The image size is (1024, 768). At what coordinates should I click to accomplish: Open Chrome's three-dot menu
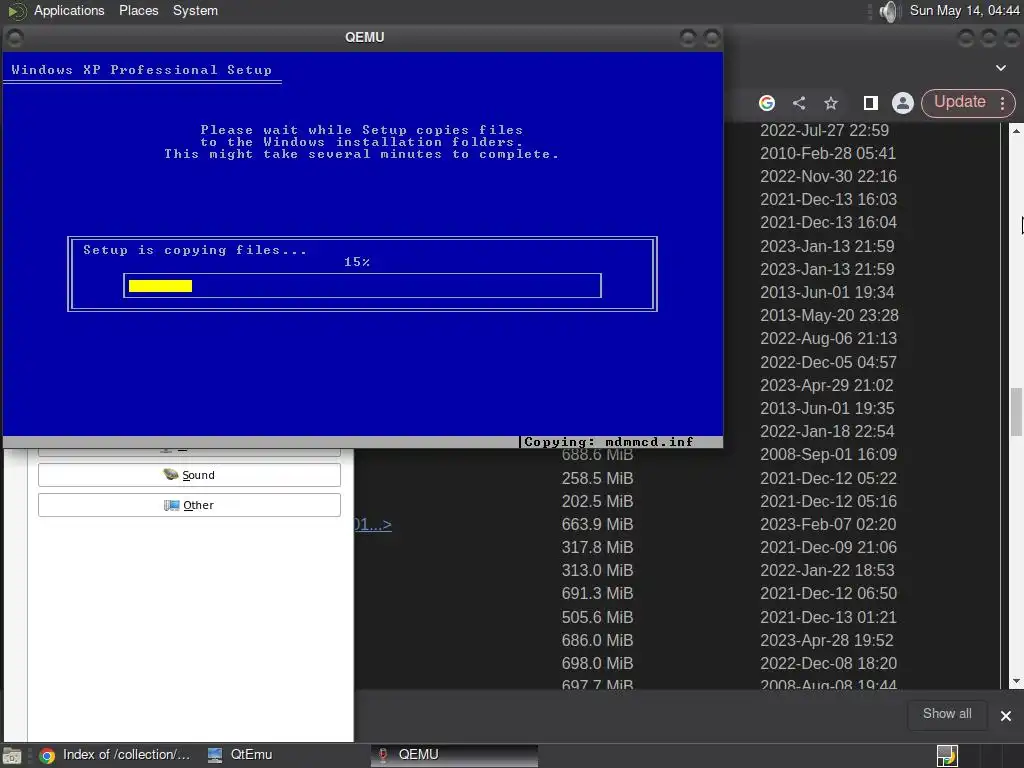pos(1002,103)
